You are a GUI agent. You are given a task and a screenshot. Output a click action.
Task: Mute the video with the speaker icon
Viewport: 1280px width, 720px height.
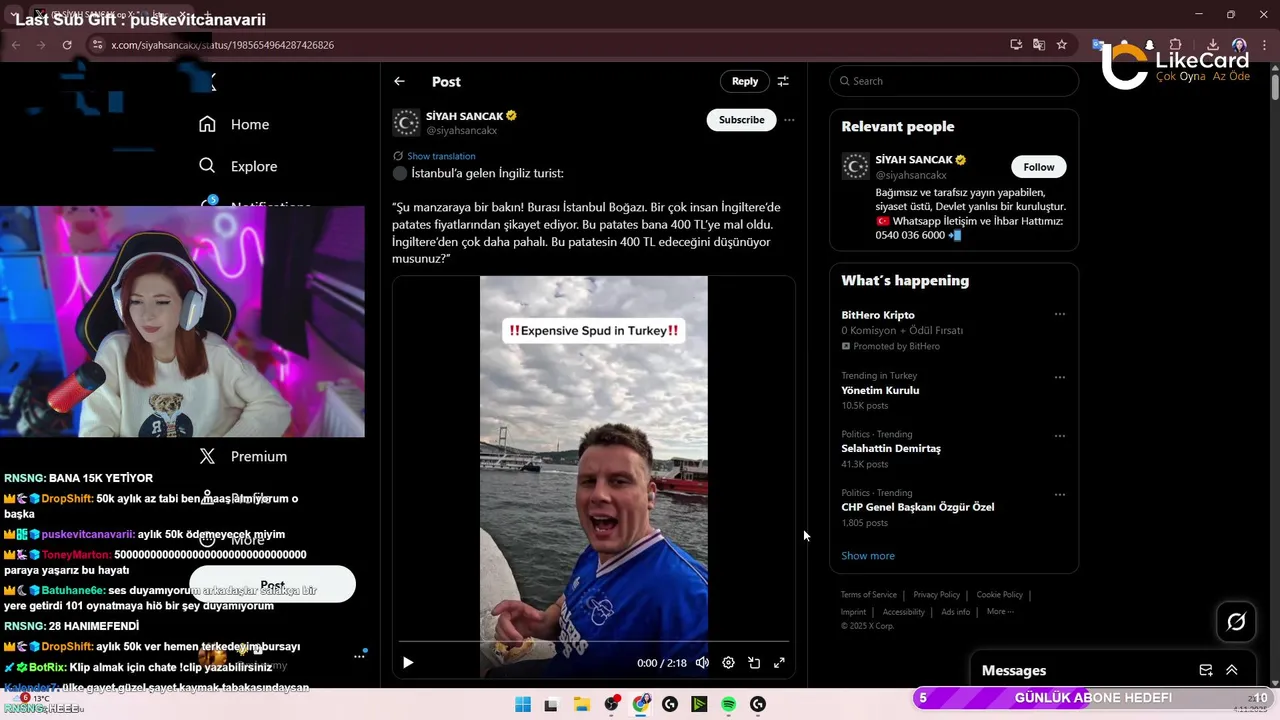pos(702,662)
